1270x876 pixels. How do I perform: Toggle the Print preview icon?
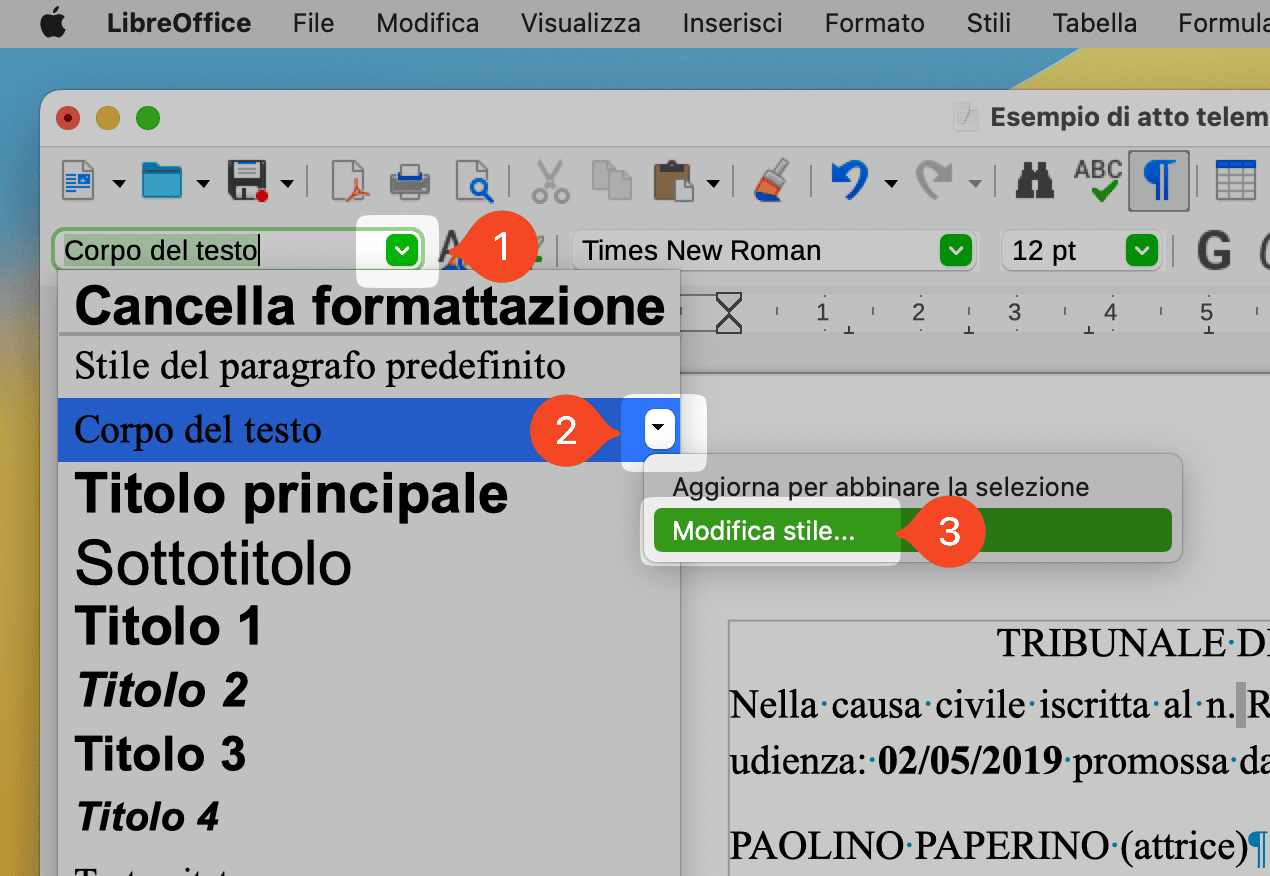473,181
